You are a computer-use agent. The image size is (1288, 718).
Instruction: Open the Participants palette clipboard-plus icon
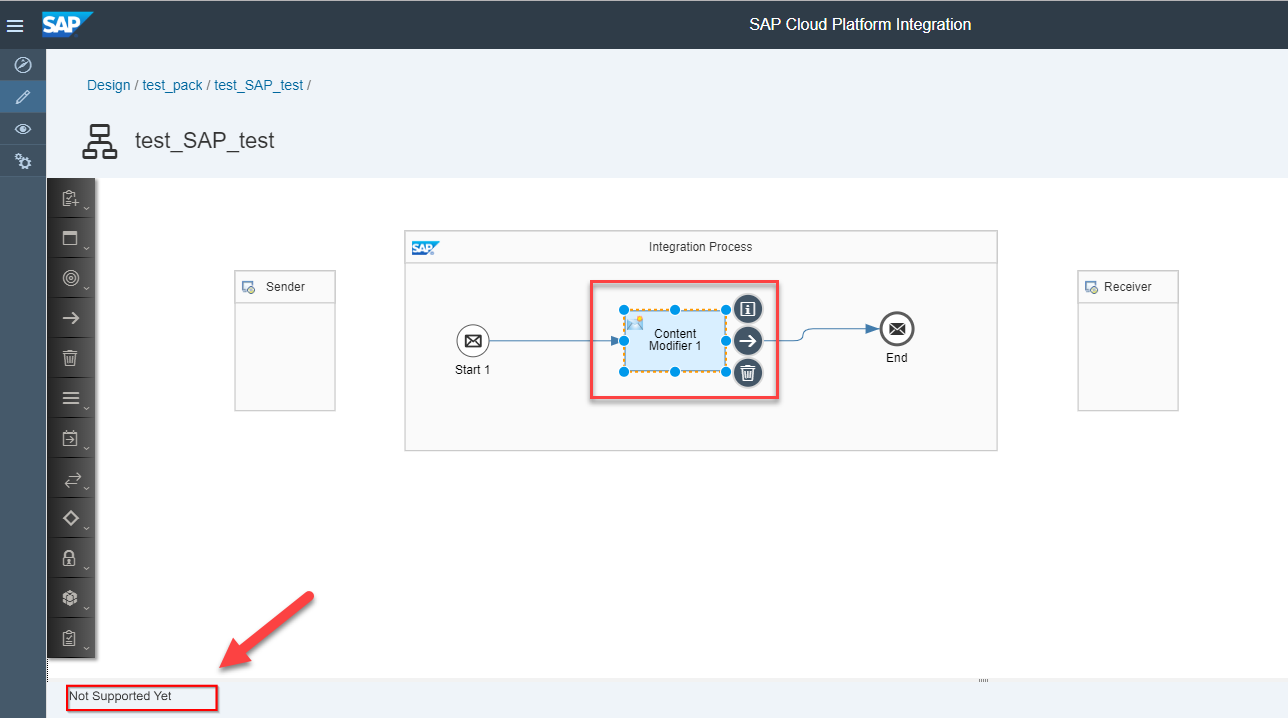[x=71, y=199]
